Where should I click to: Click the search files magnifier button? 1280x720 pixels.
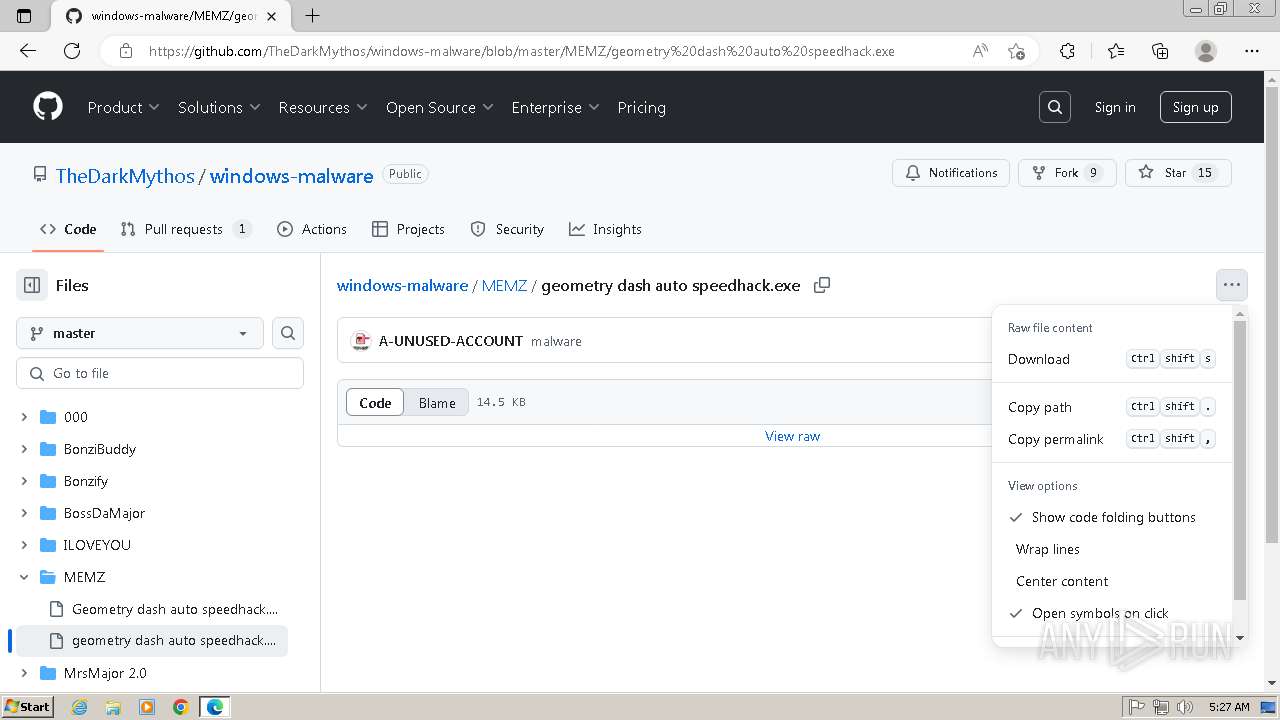tap(288, 333)
